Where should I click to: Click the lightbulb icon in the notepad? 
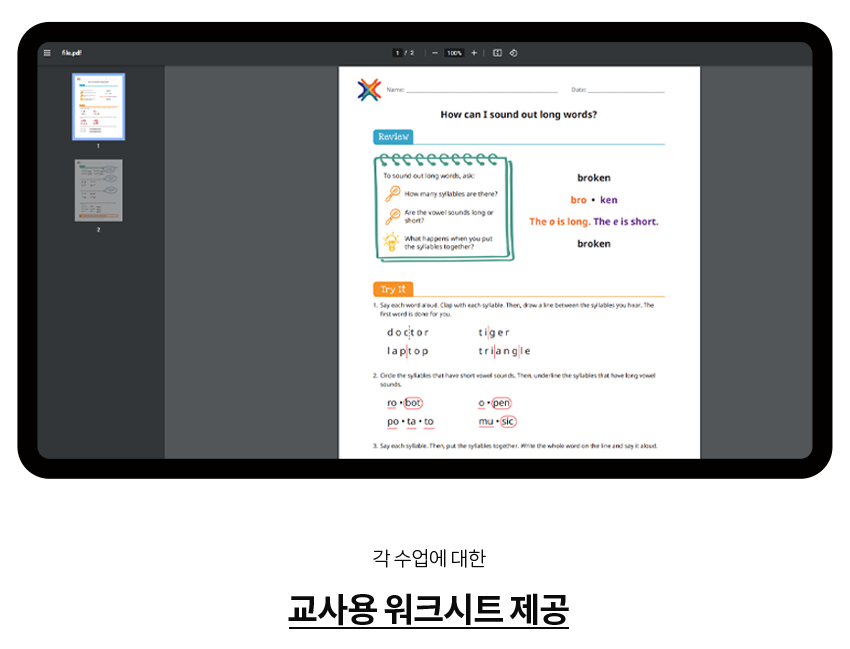[x=392, y=242]
